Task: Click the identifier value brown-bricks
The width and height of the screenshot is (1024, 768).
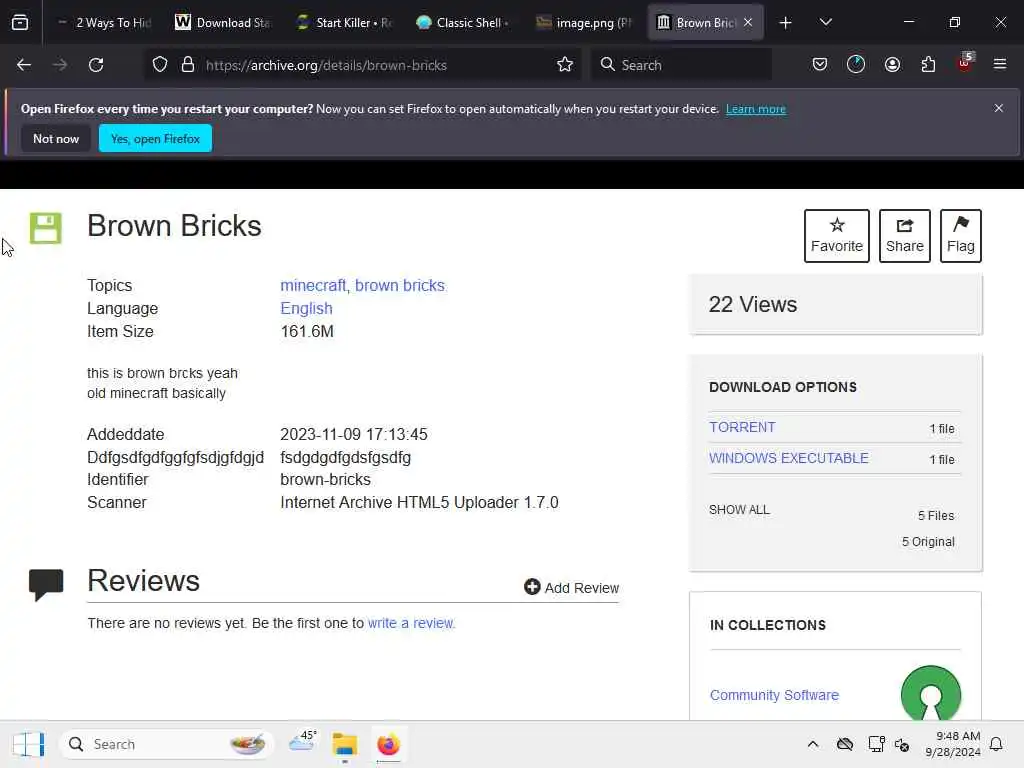Action: pos(325,479)
